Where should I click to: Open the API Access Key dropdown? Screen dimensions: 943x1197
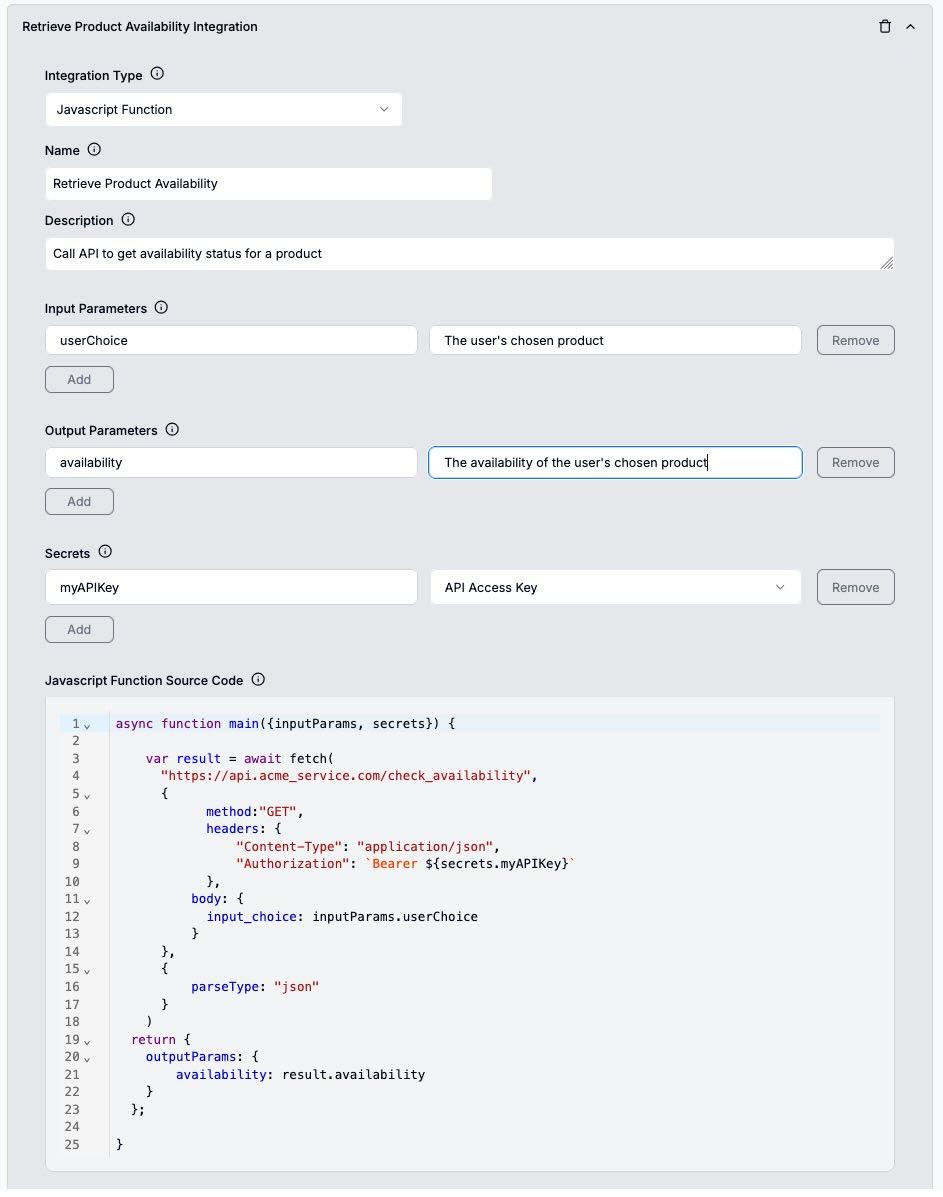pyautogui.click(x=615, y=588)
